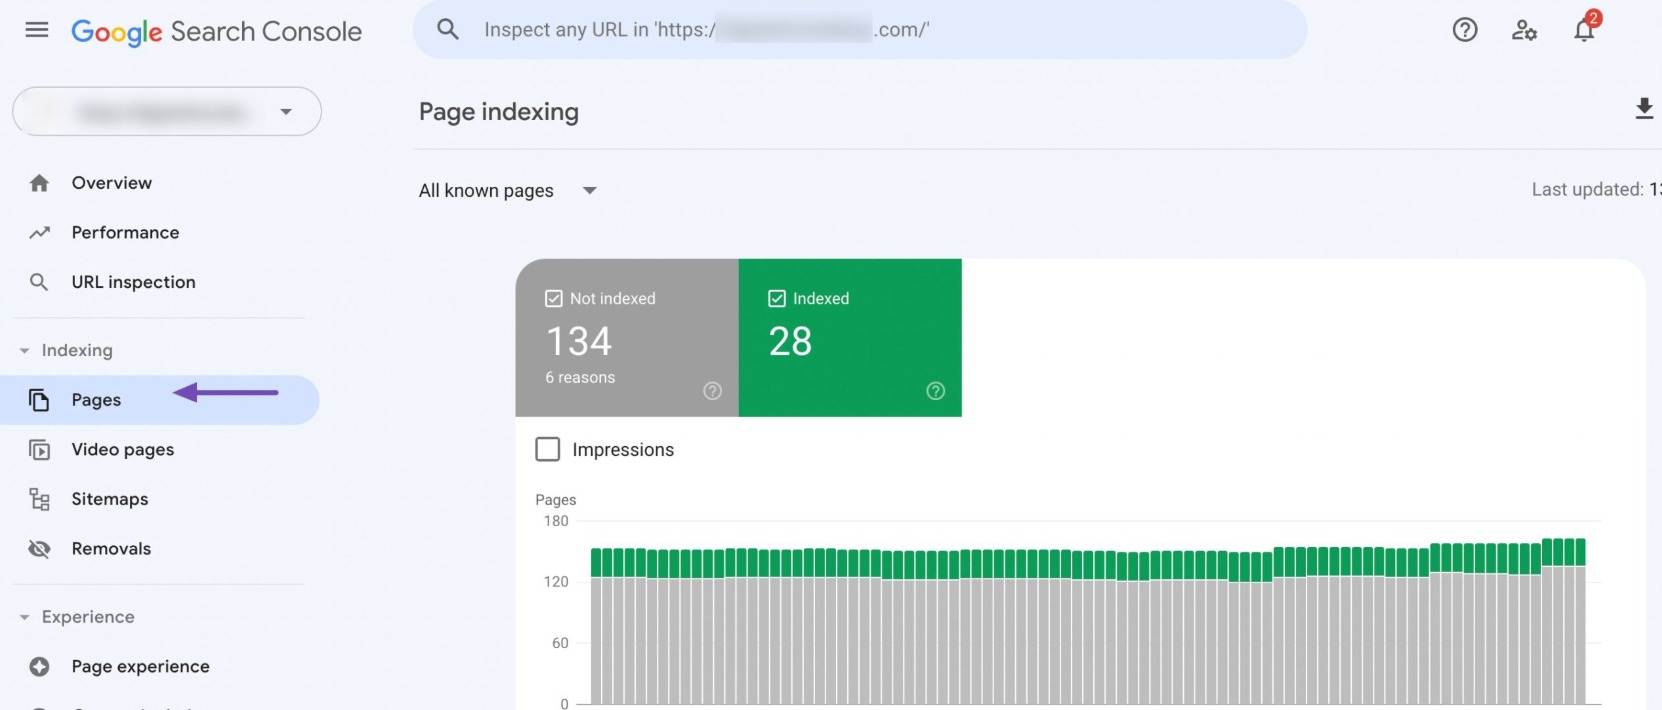This screenshot has height=710, width=1662.
Task: Click the 28 indexed count
Action: point(790,342)
